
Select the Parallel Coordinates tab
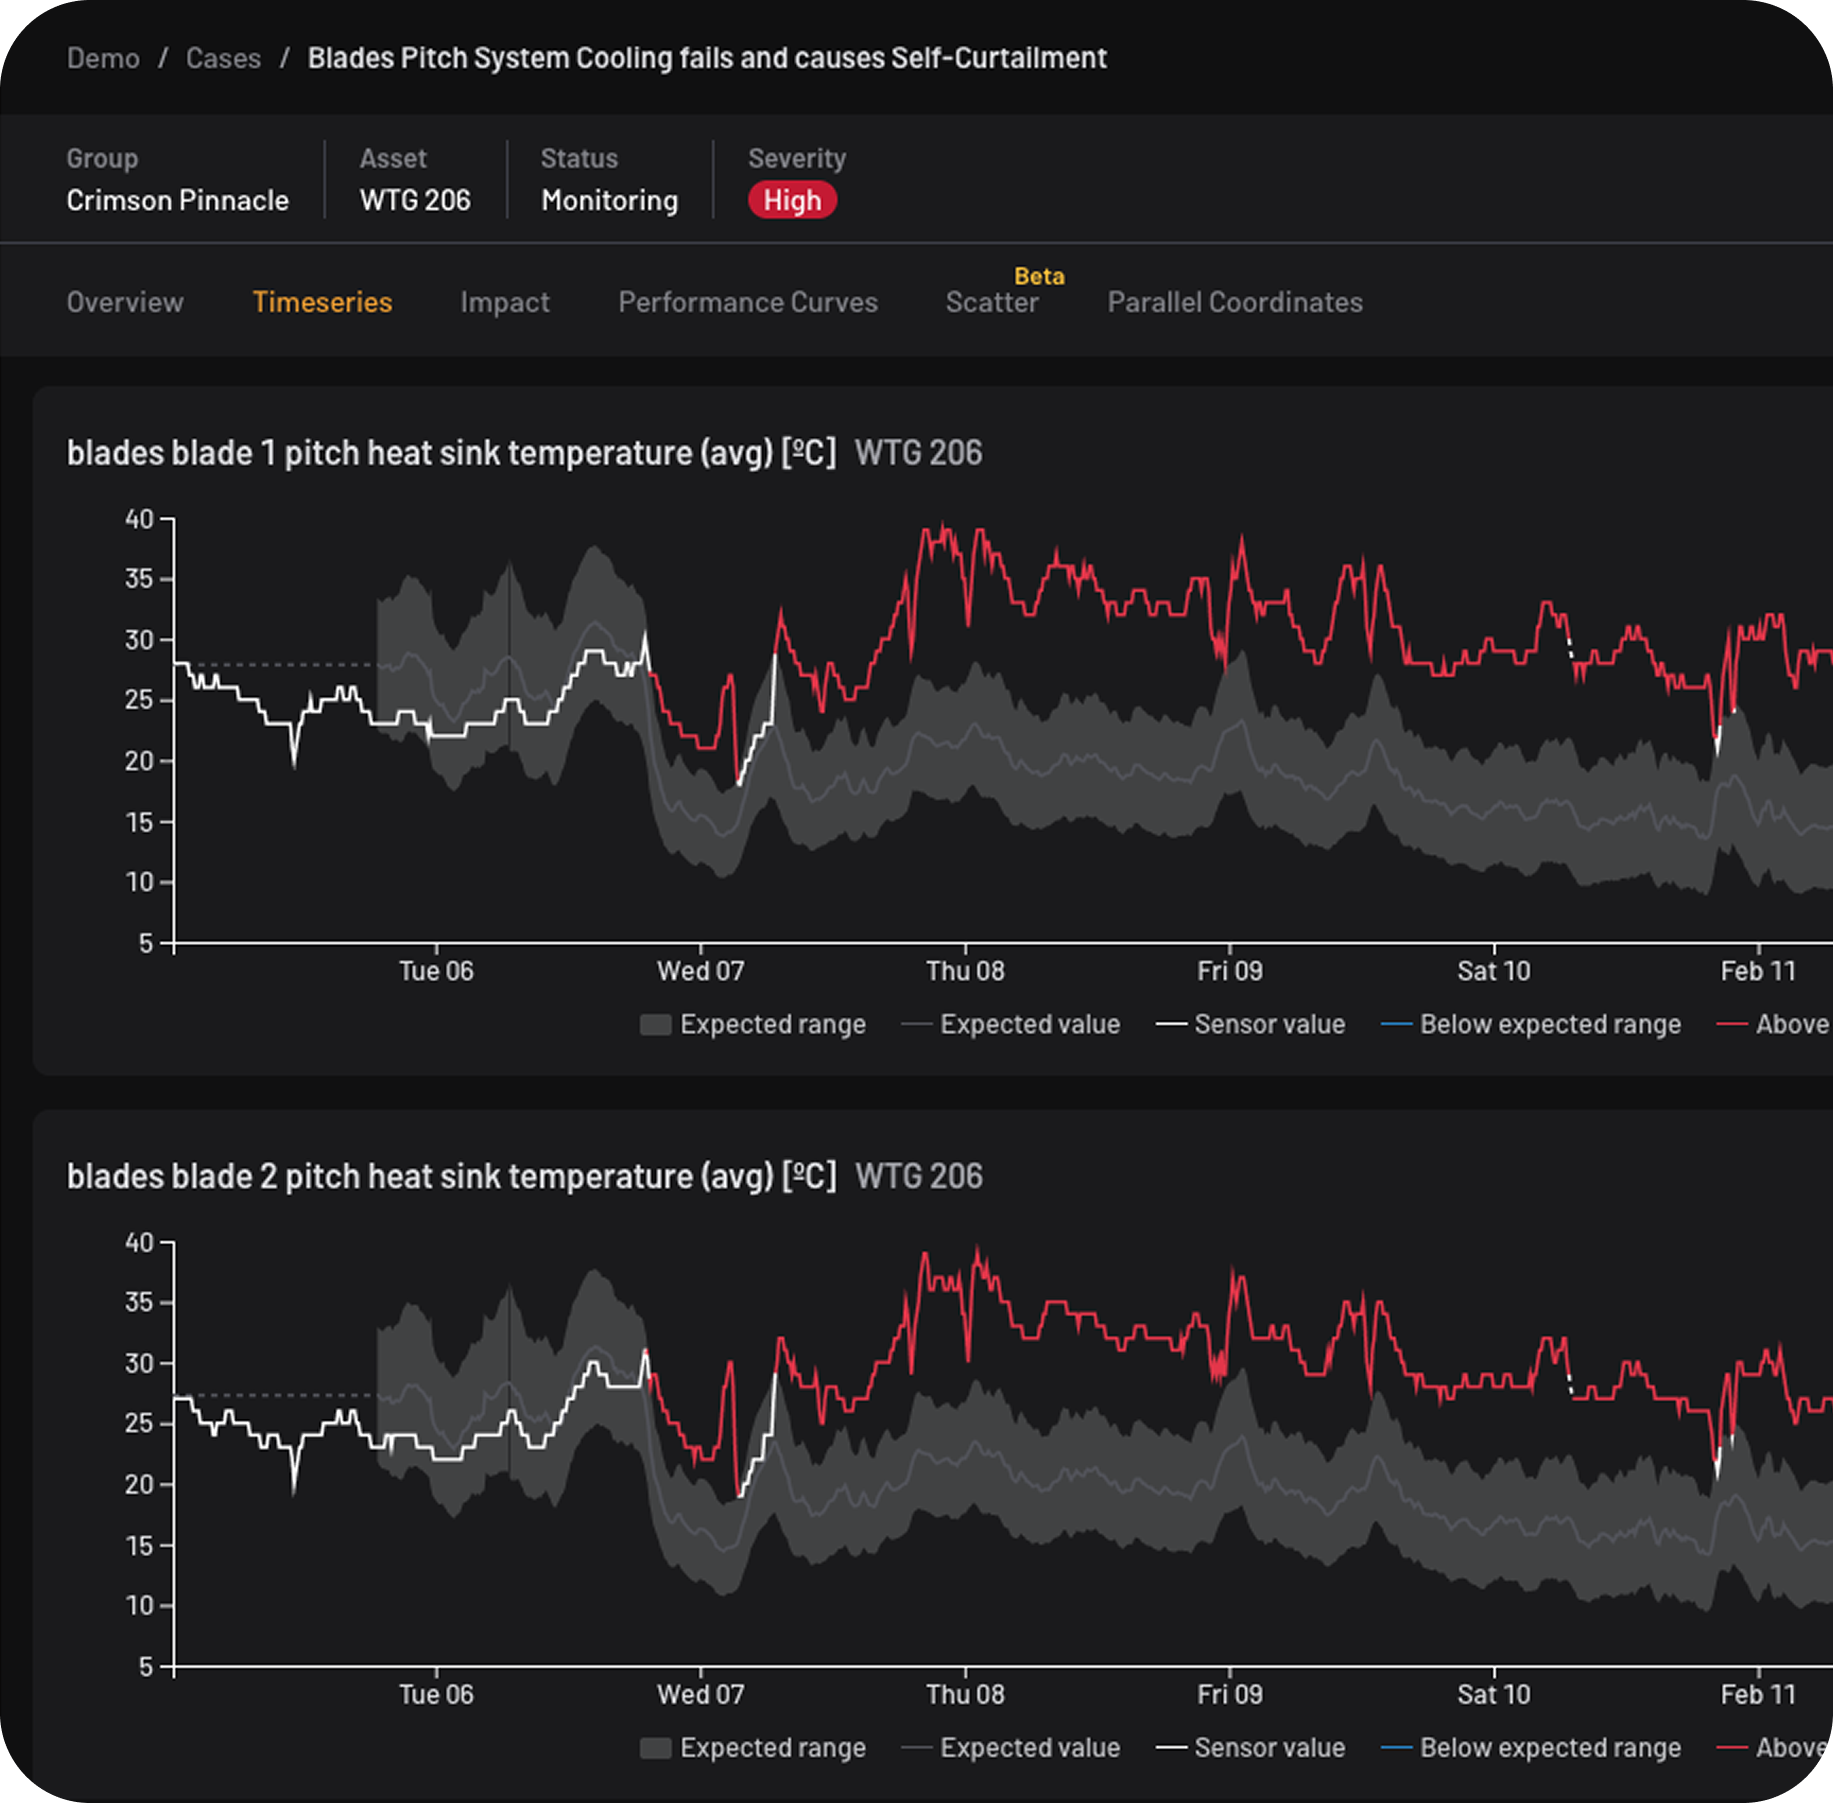pos(1235,302)
